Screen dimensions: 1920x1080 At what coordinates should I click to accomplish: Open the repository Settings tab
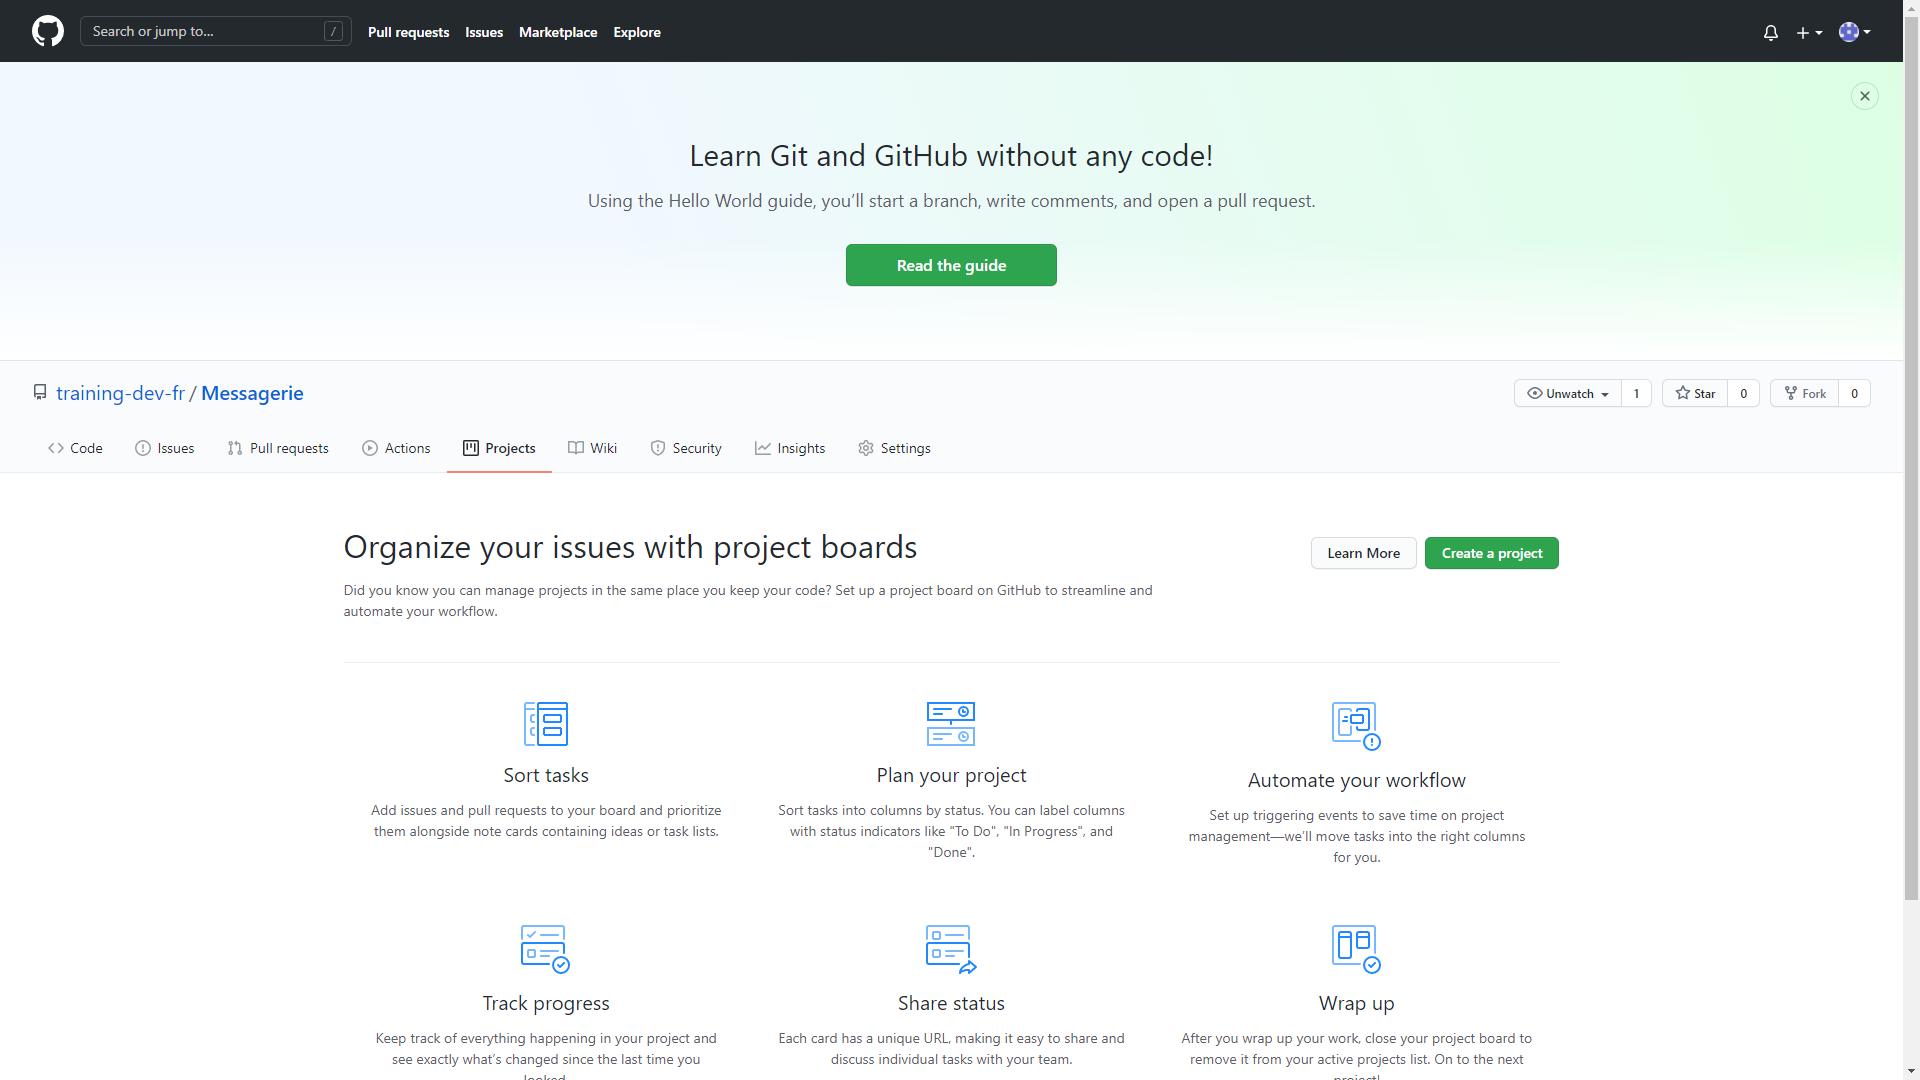pyautogui.click(x=894, y=448)
